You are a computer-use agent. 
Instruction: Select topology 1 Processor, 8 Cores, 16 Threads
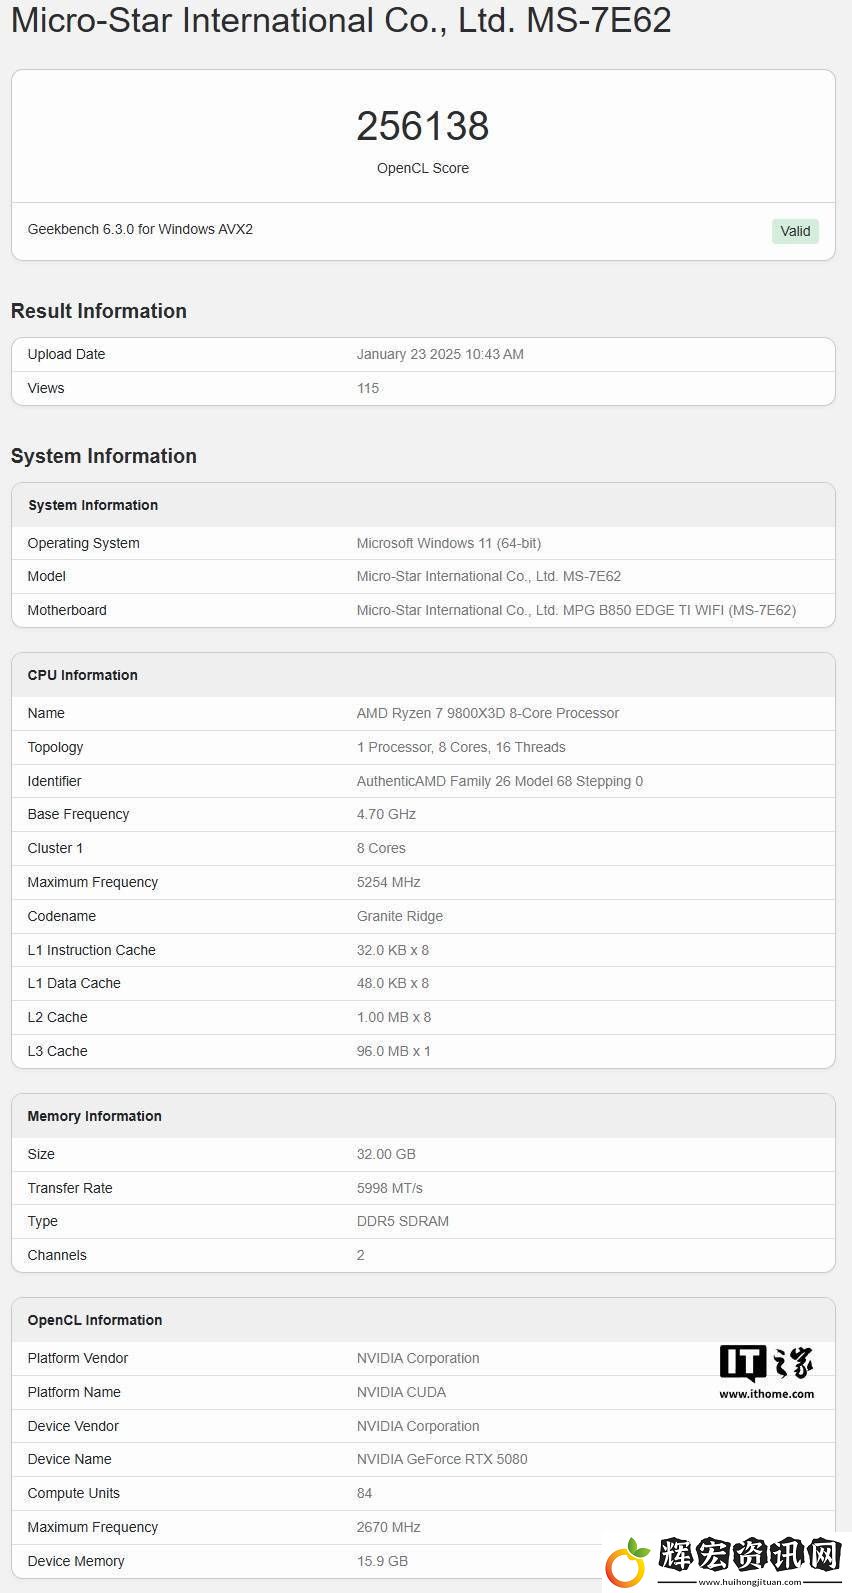tap(461, 747)
